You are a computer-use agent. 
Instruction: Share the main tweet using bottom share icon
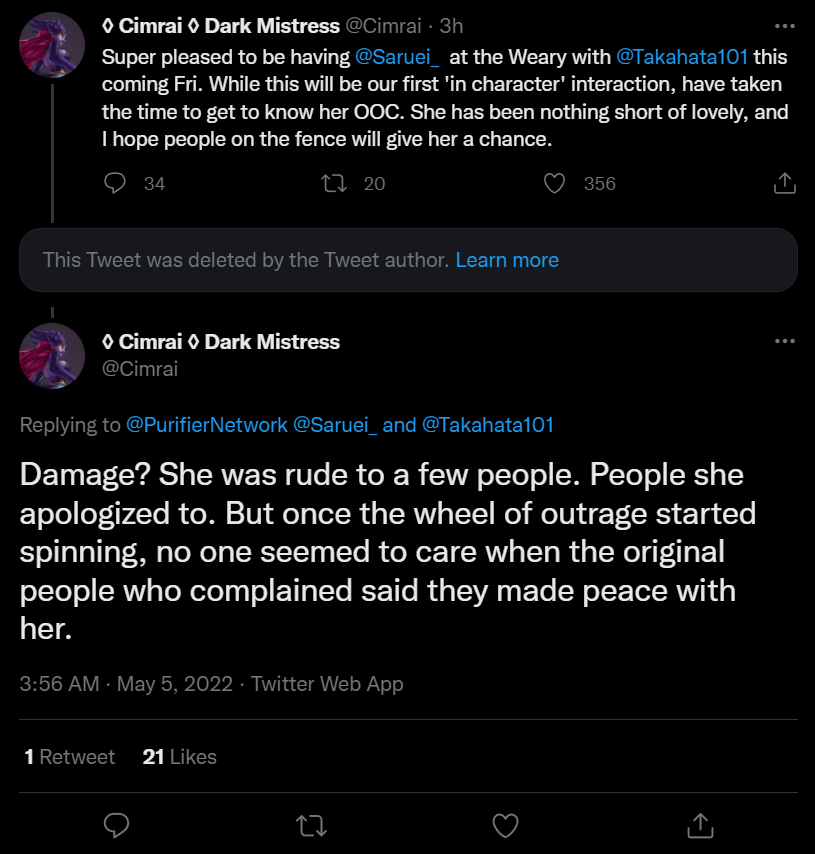[700, 825]
